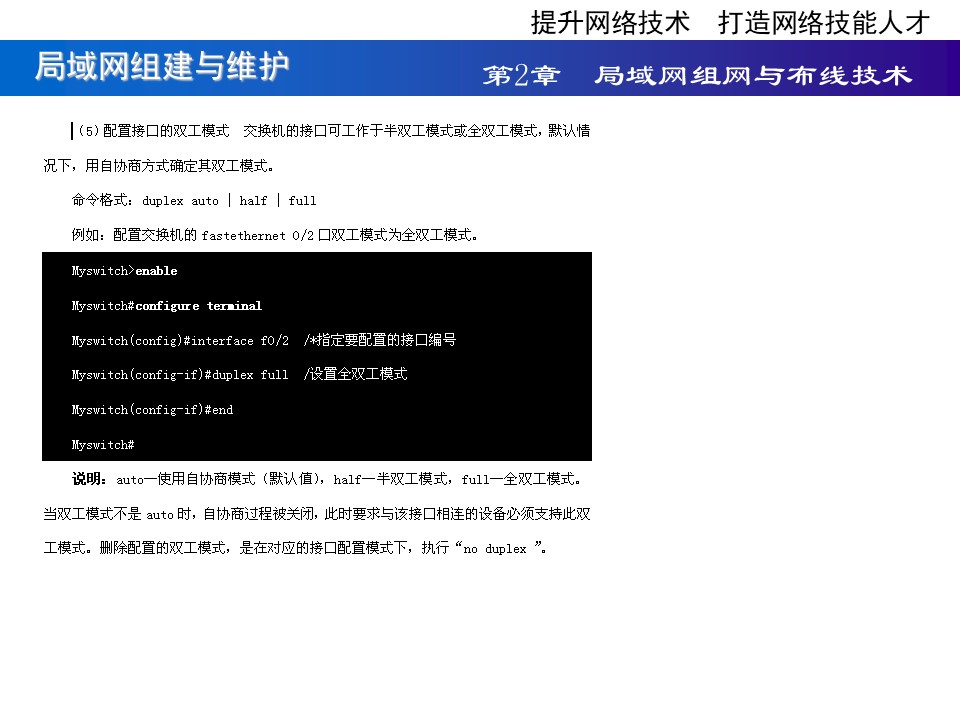Click the command interface f0/2 in terminal
960x720 pixels.
(239, 340)
